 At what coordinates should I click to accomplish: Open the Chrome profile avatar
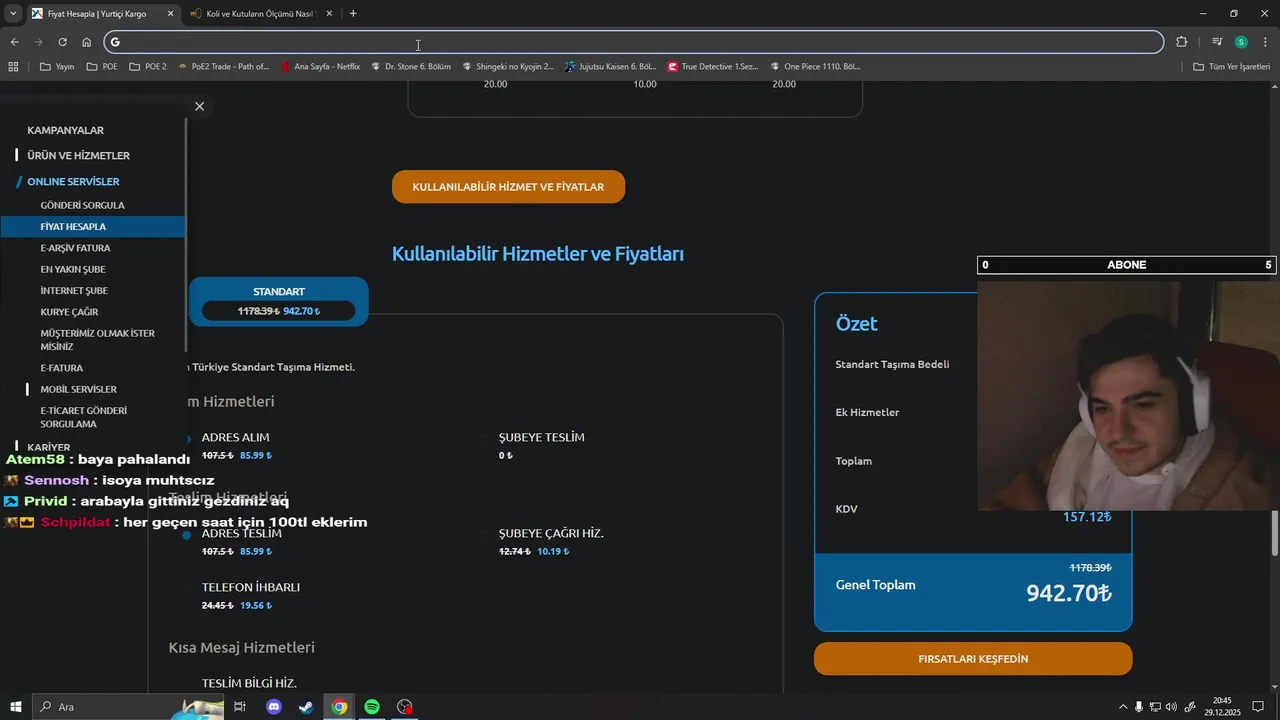point(1241,42)
